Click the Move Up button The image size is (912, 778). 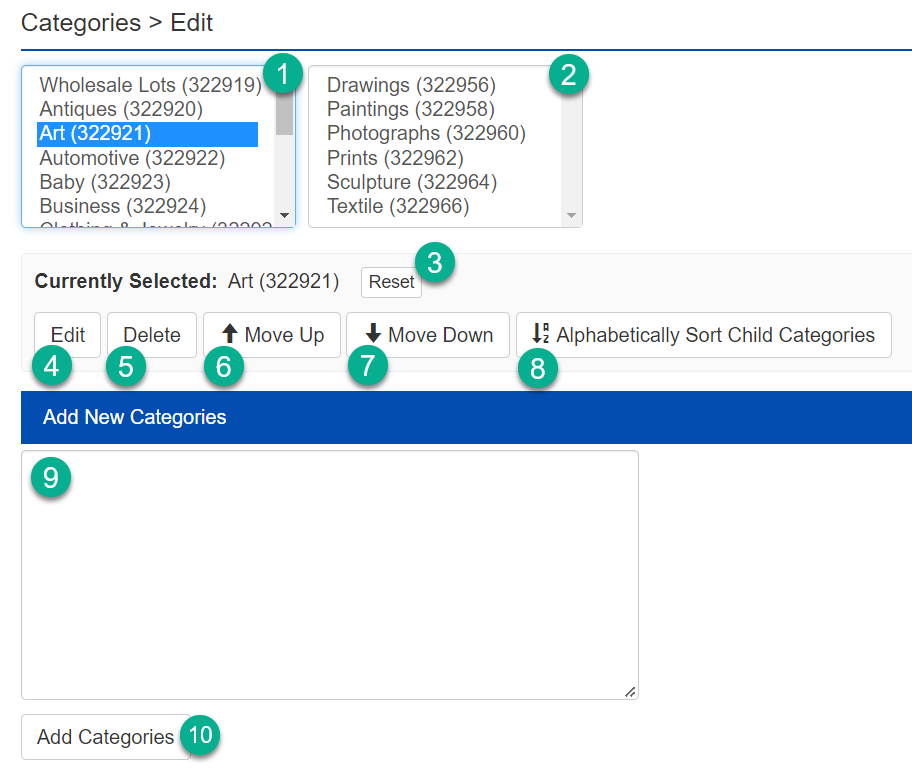(x=271, y=335)
